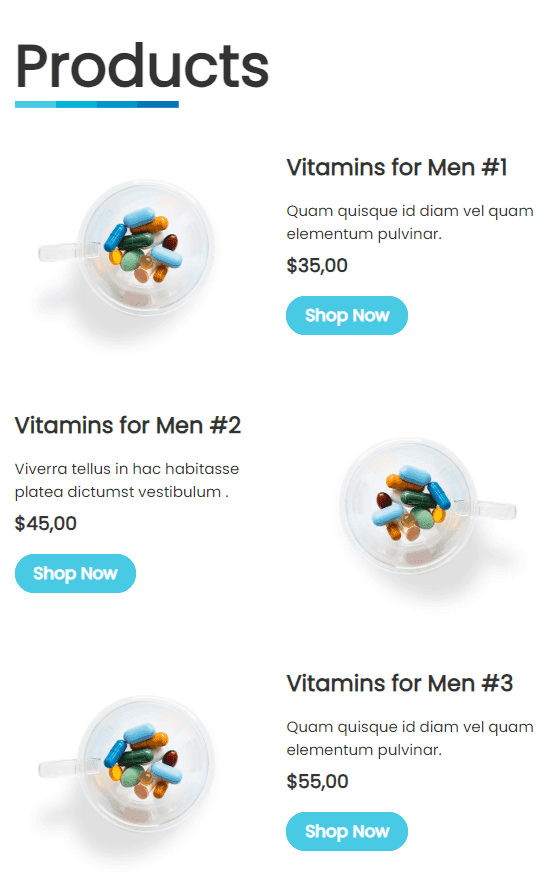552x894 pixels.
Task: Click the Viverra tellus description text
Action: click(127, 480)
